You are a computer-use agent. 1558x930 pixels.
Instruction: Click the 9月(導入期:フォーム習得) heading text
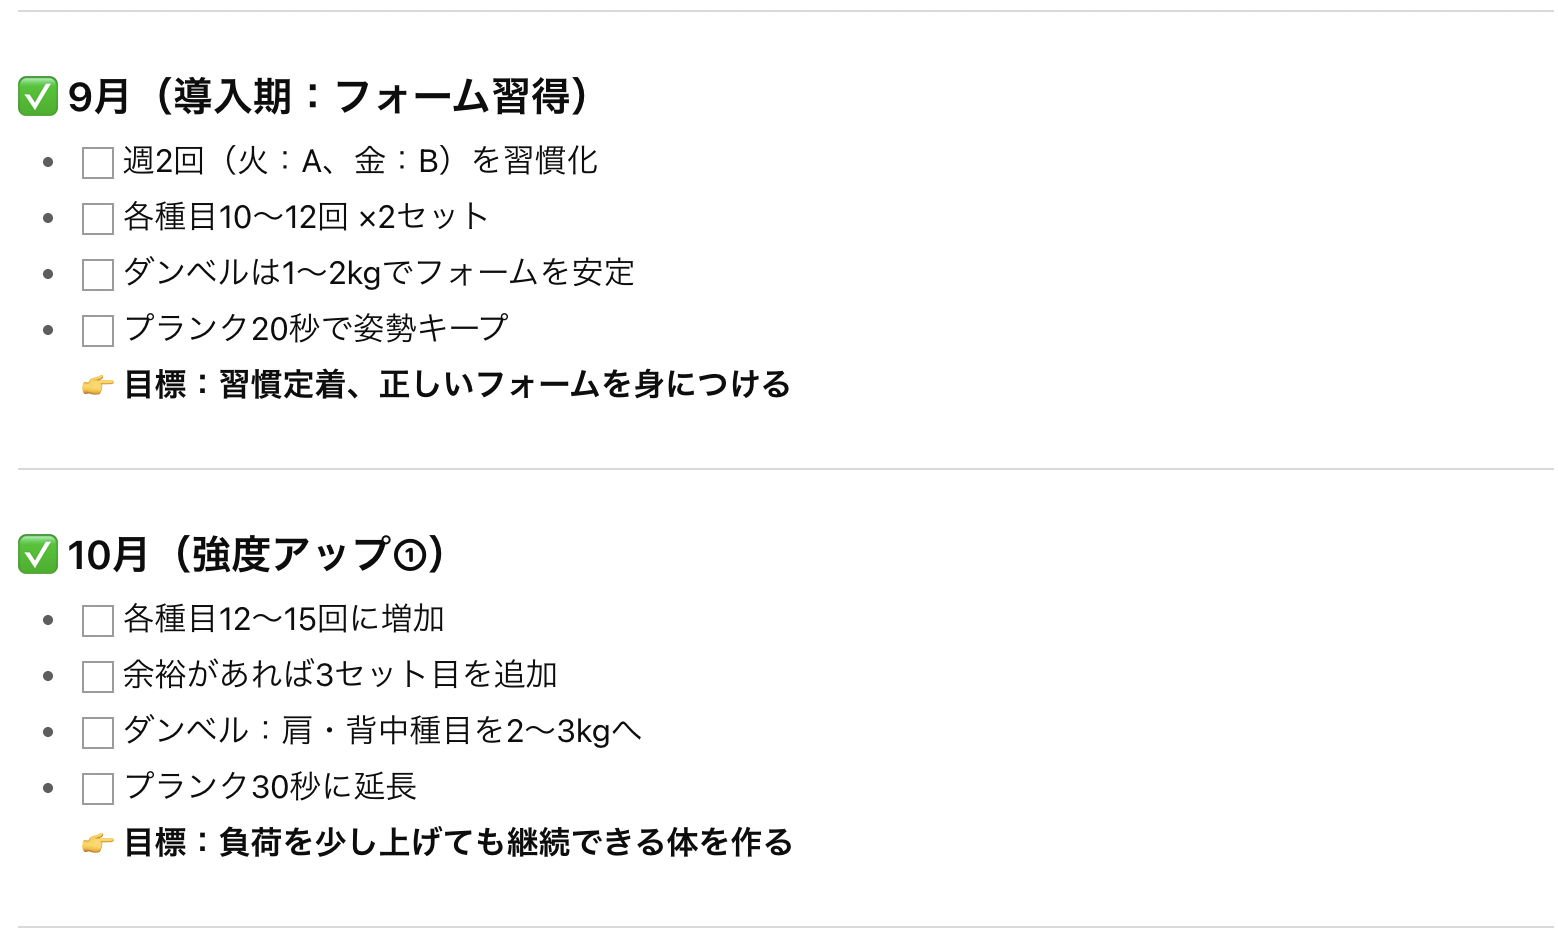[x=334, y=97]
